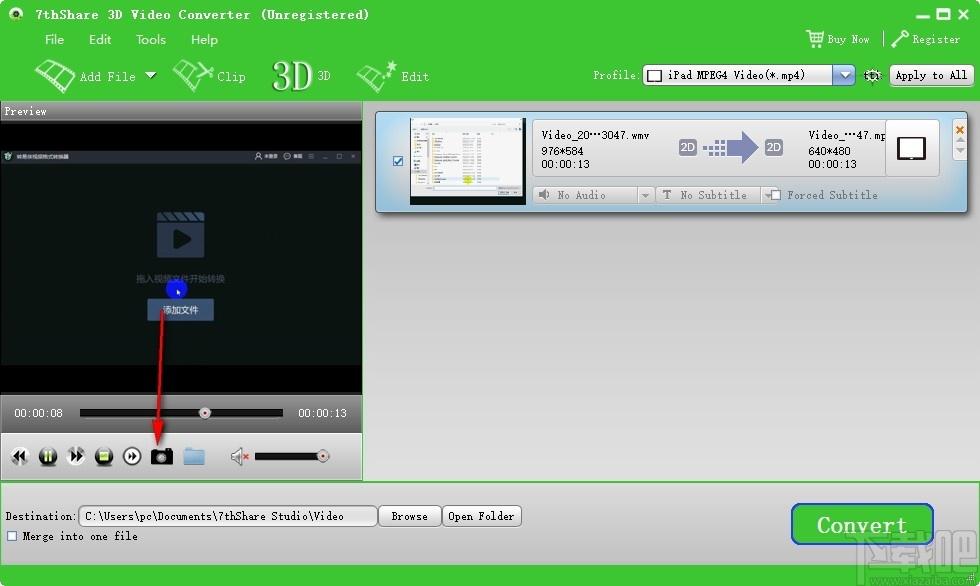Expand the Profile format dropdown
Screen dimensions: 980x586
pos(844,75)
